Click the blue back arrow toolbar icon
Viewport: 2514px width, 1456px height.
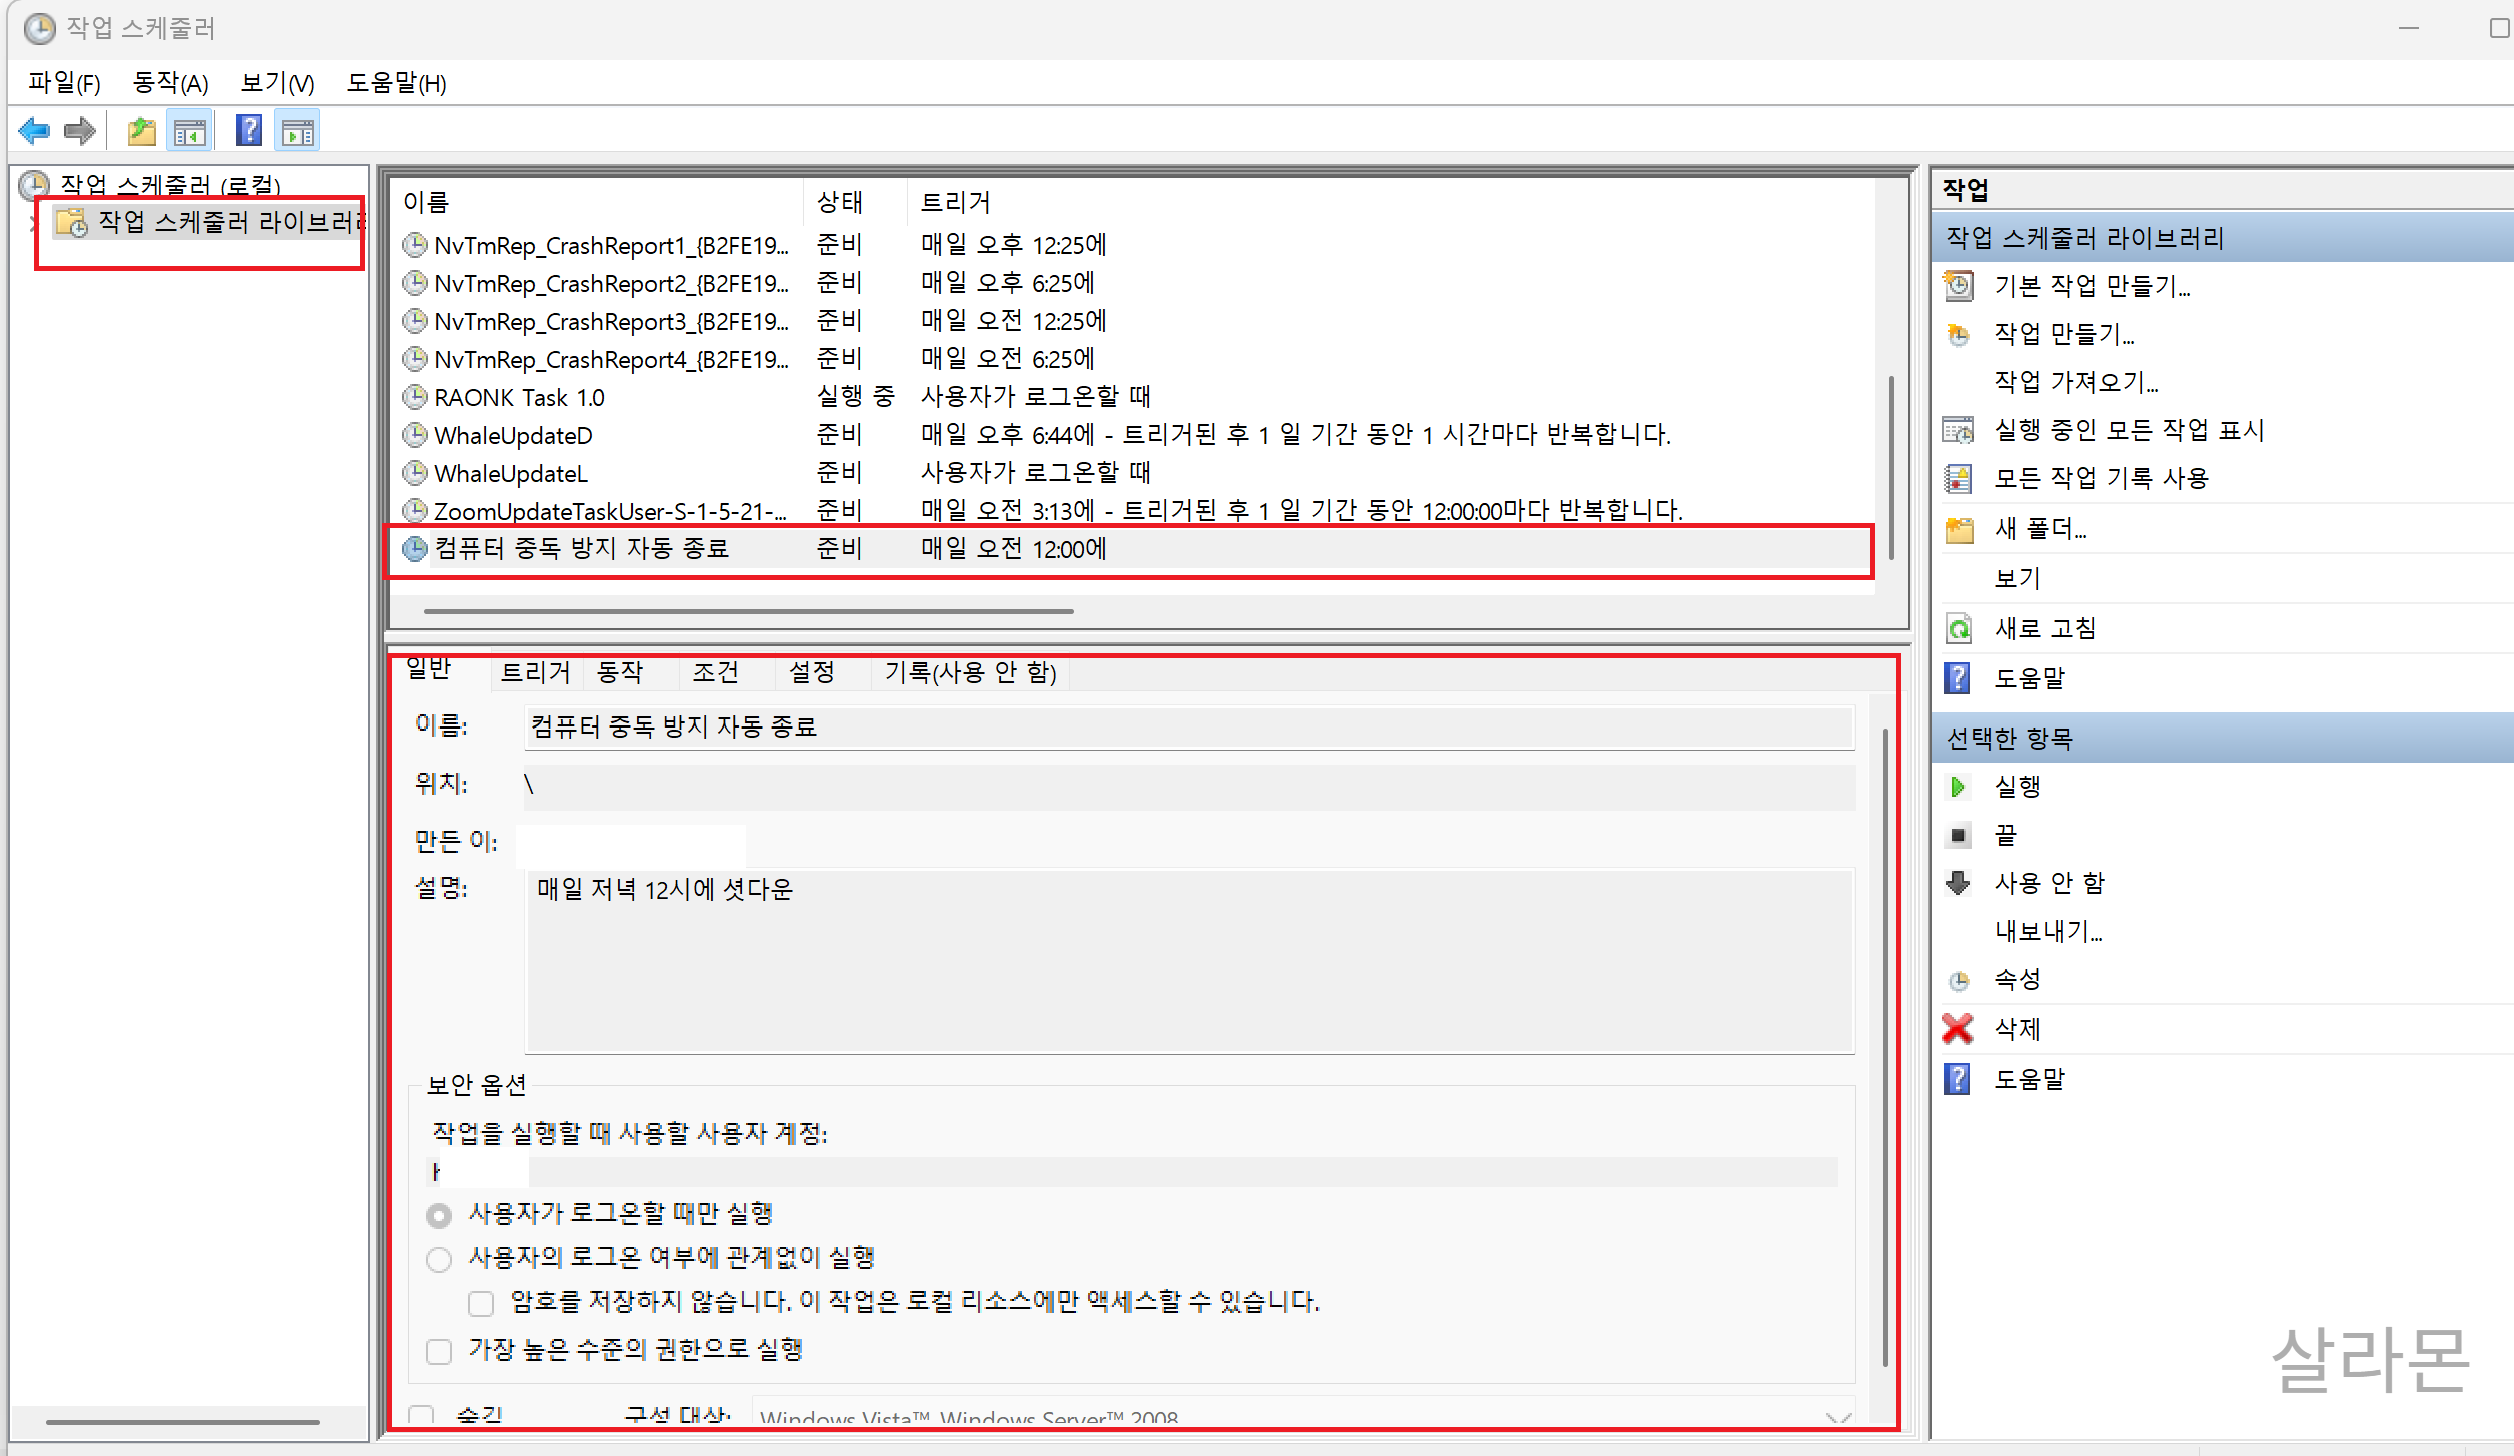pyautogui.click(x=34, y=131)
